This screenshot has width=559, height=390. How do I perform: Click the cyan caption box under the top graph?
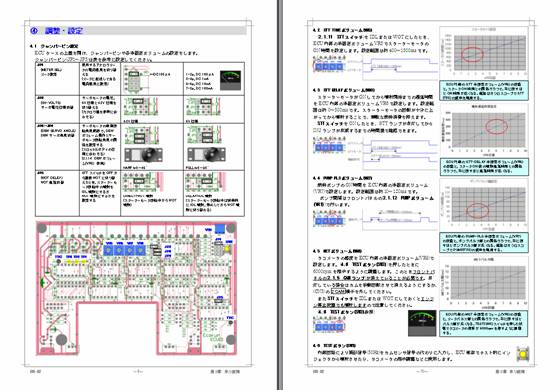point(484,91)
